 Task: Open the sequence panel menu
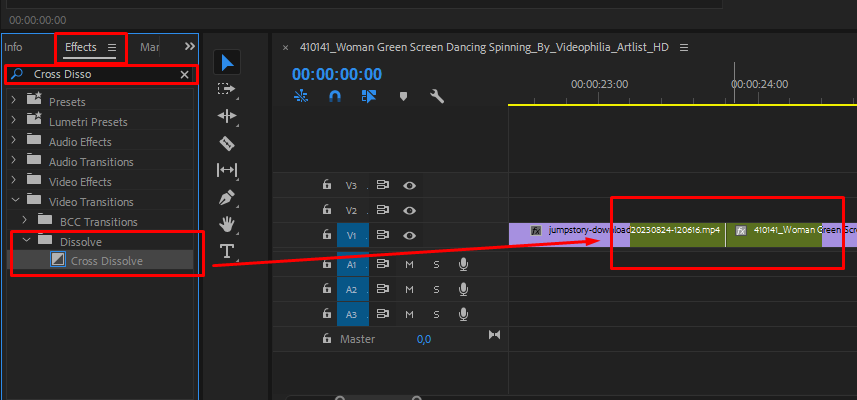point(684,48)
